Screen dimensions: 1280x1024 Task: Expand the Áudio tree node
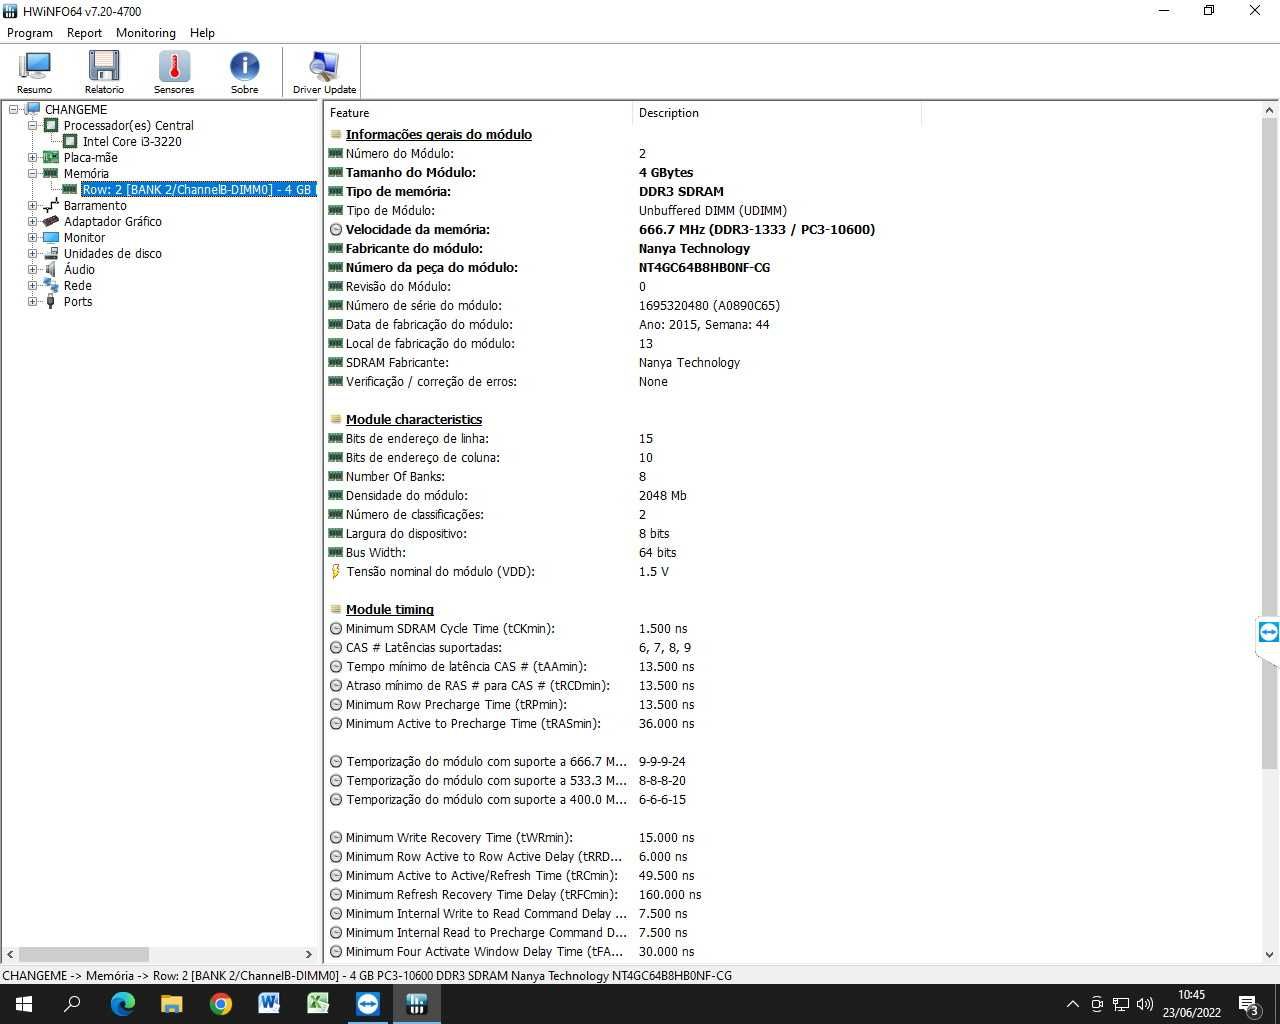tap(33, 269)
